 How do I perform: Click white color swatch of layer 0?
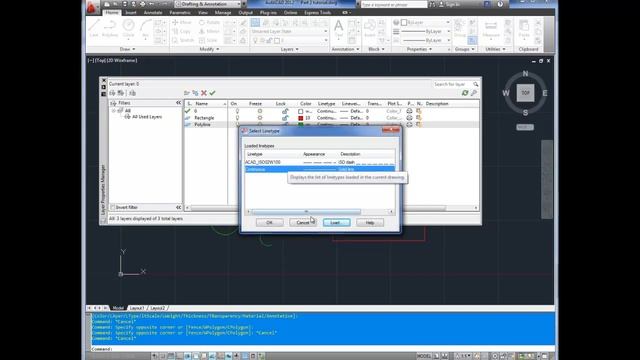click(301, 111)
